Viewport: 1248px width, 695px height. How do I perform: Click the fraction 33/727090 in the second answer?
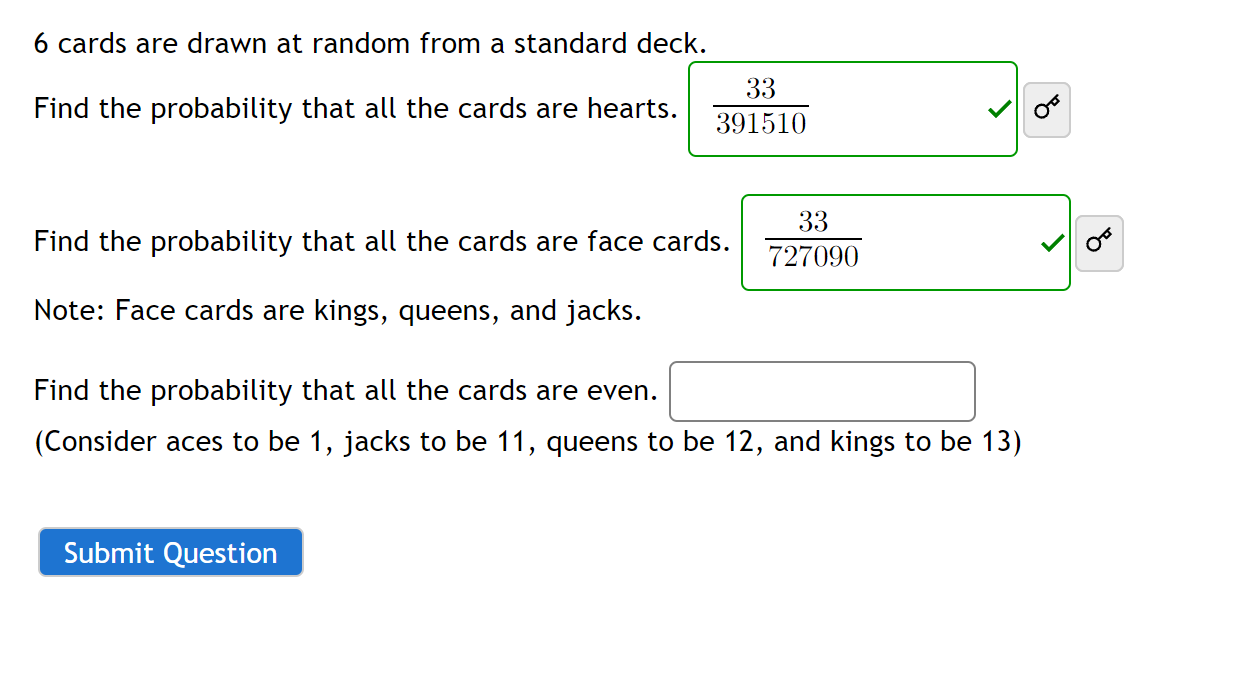(x=812, y=240)
